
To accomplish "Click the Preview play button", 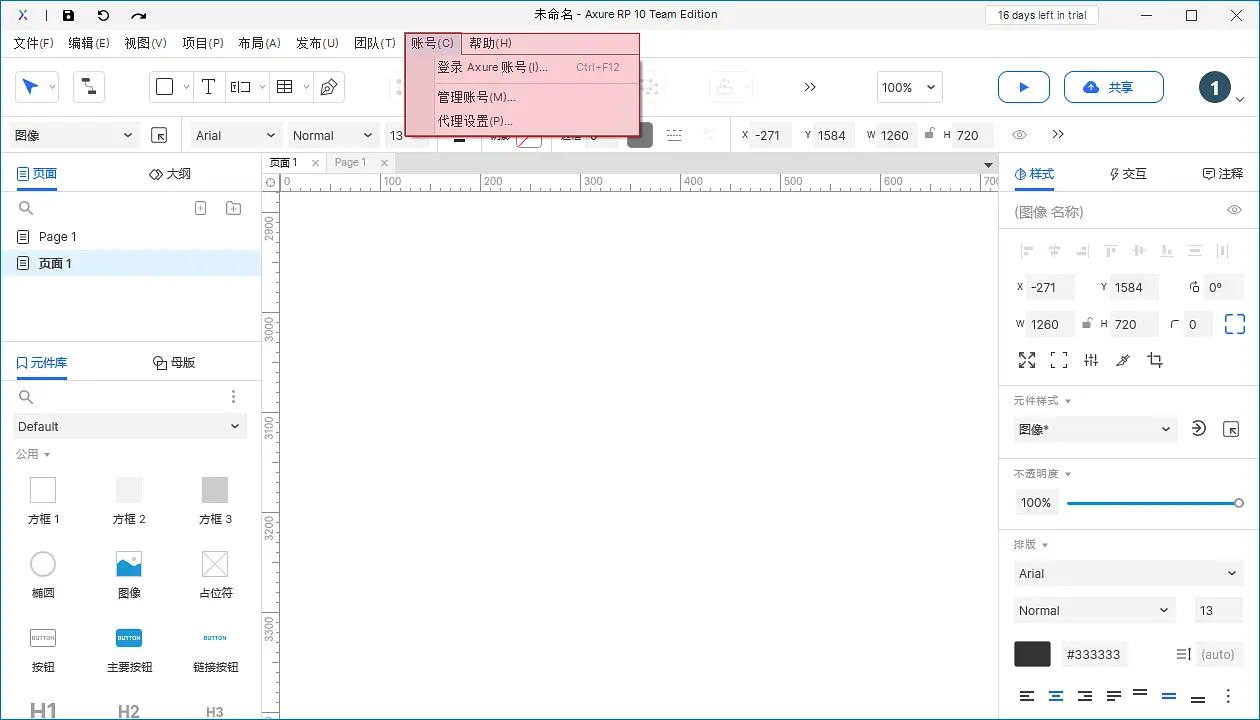I will 1023,87.
